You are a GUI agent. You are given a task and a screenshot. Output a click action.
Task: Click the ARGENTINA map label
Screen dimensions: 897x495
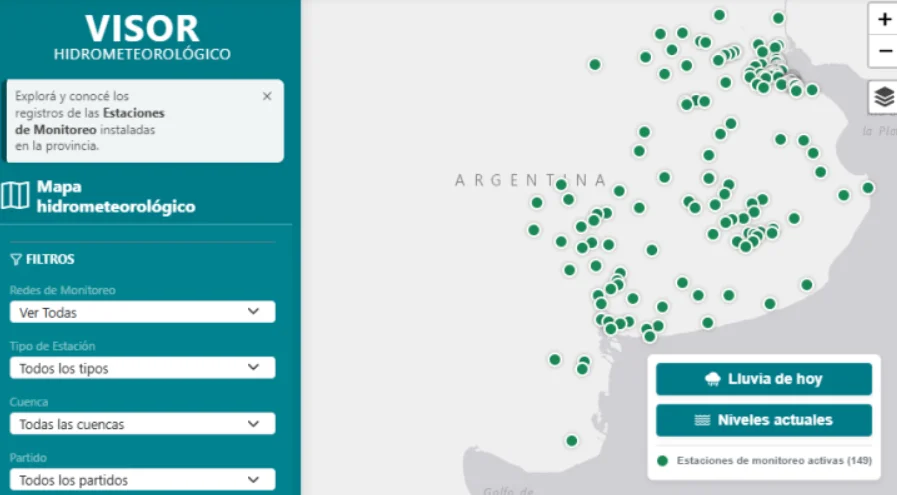[530, 181]
